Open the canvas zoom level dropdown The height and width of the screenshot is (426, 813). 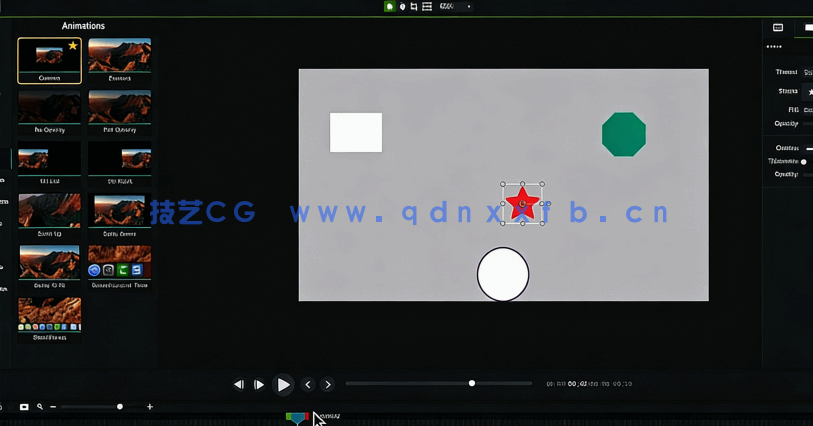pos(455,6)
